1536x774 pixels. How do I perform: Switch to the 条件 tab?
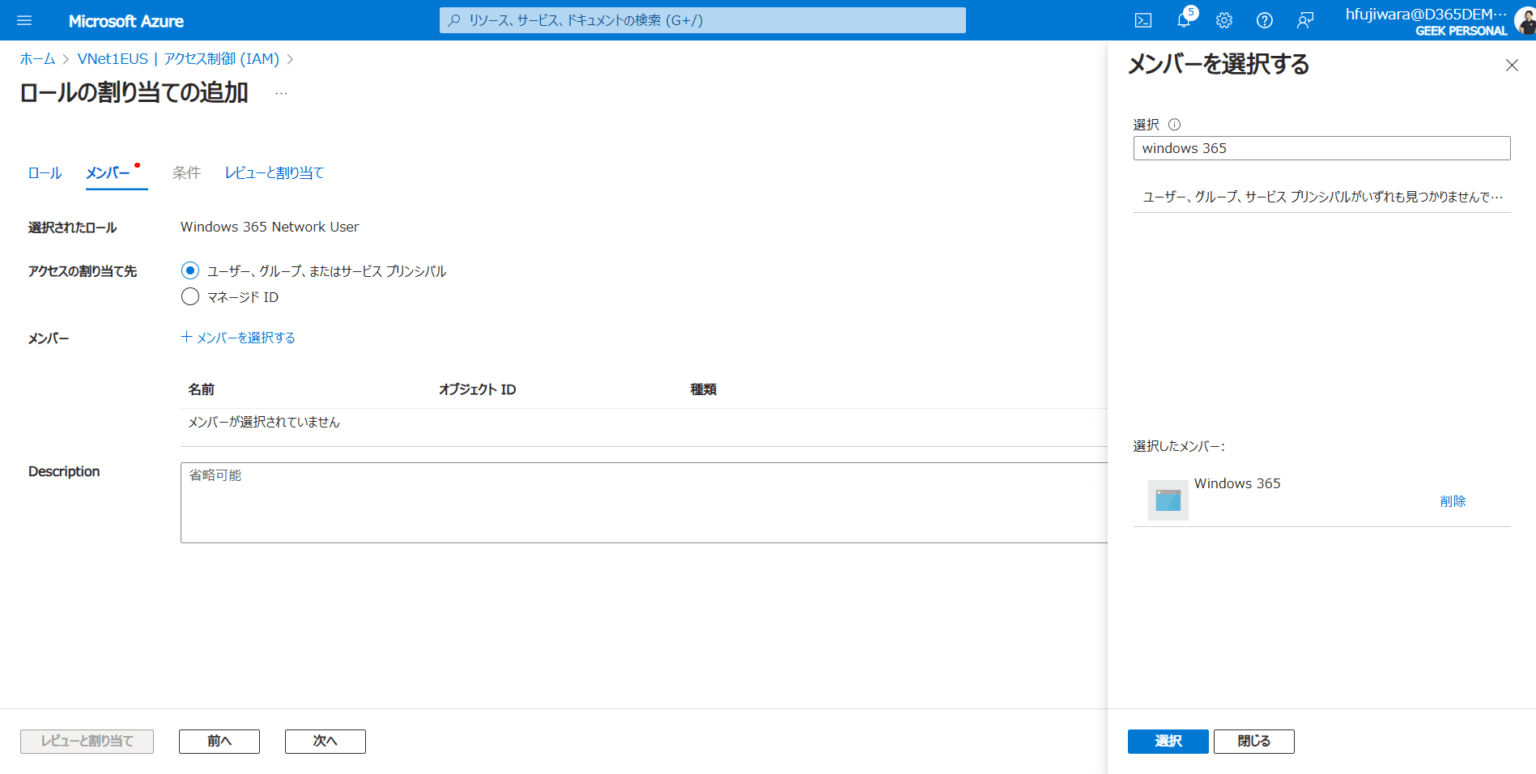[187, 172]
